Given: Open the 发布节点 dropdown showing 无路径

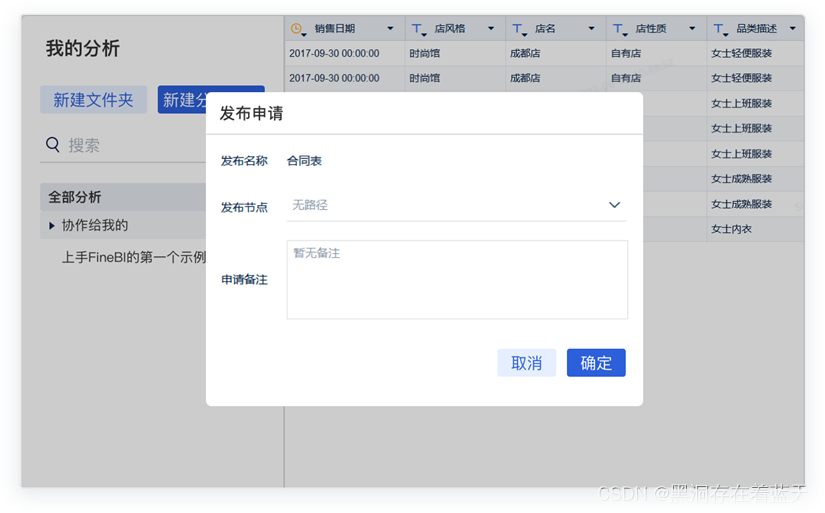Looking at the screenshot, I should 456,205.
